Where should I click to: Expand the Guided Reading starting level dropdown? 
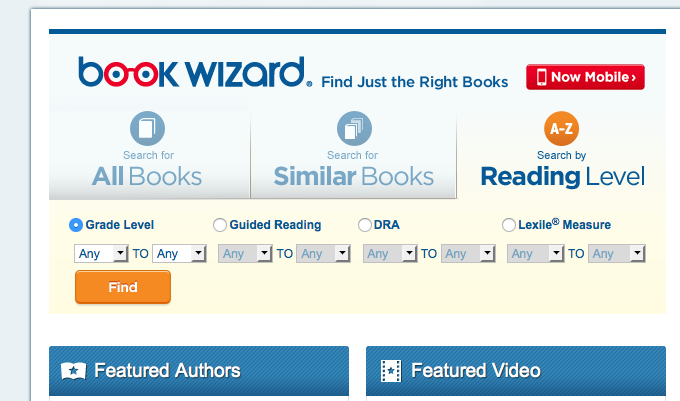click(245, 254)
